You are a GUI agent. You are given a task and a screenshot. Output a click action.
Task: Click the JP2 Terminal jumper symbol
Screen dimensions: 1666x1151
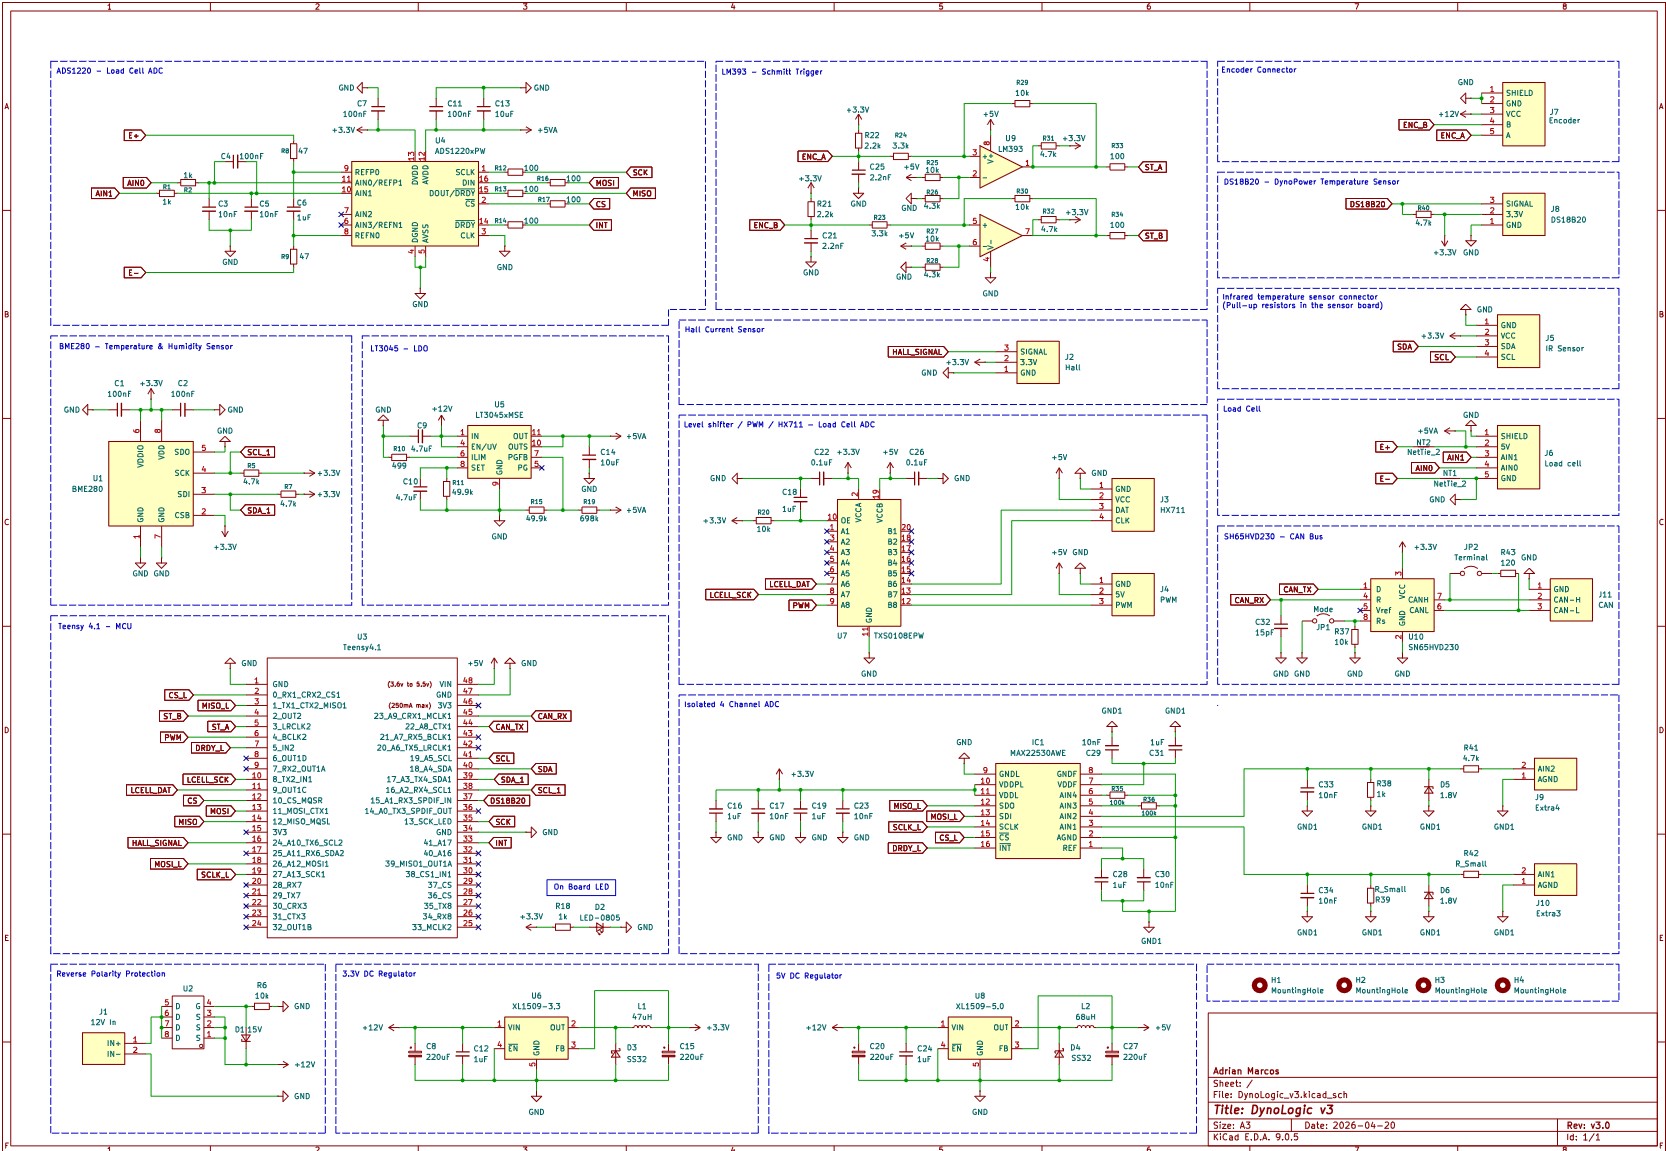pos(1471,572)
